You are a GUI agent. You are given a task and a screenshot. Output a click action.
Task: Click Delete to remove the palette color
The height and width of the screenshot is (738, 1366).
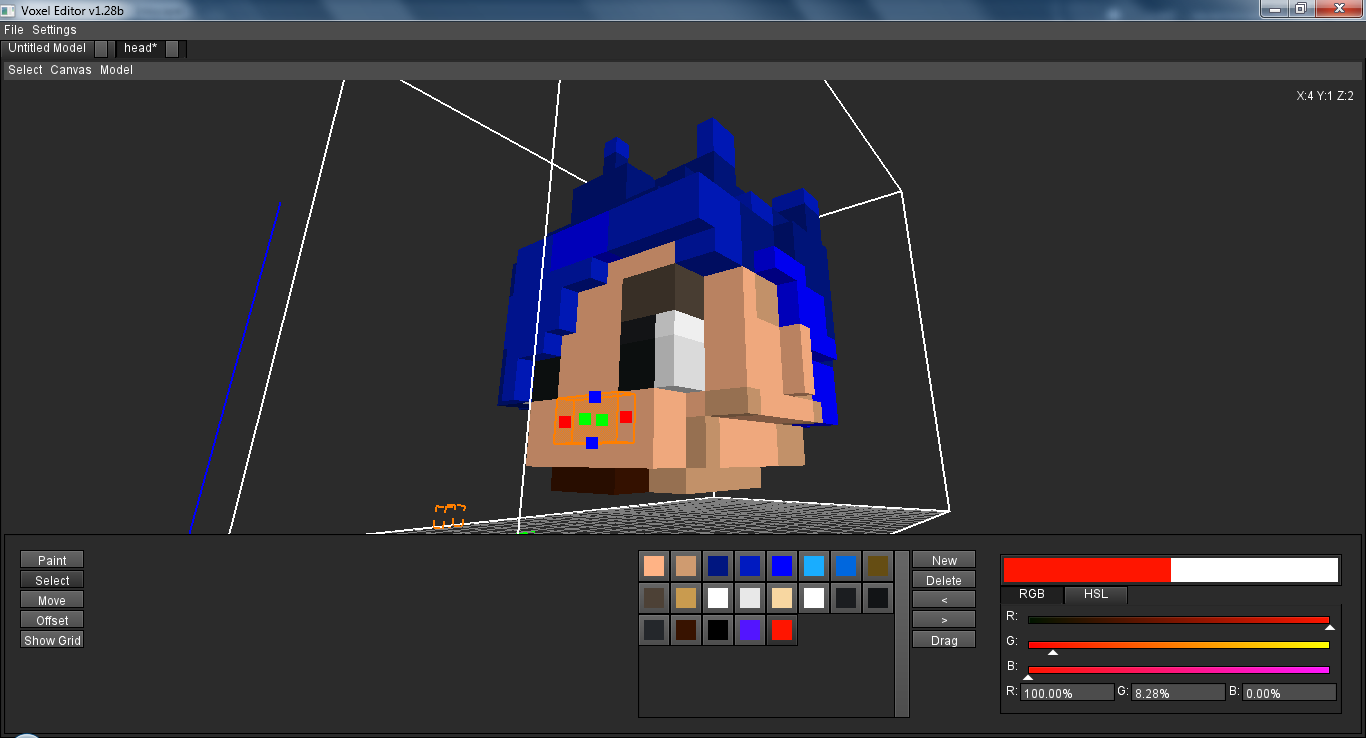click(x=944, y=580)
